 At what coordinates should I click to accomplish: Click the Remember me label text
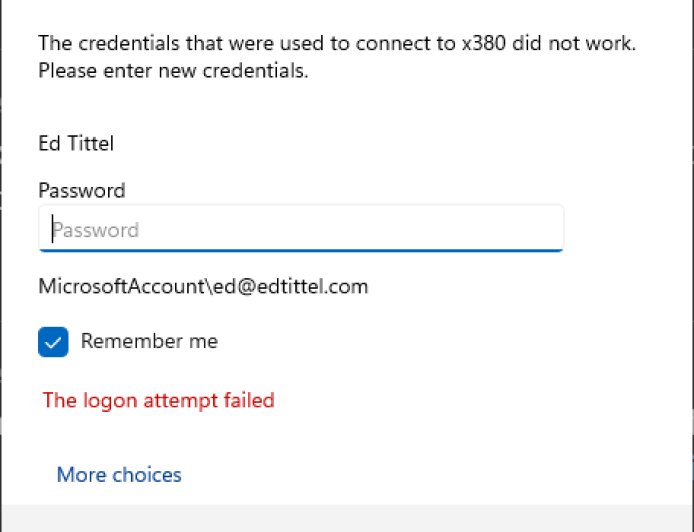pyautogui.click(x=149, y=341)
